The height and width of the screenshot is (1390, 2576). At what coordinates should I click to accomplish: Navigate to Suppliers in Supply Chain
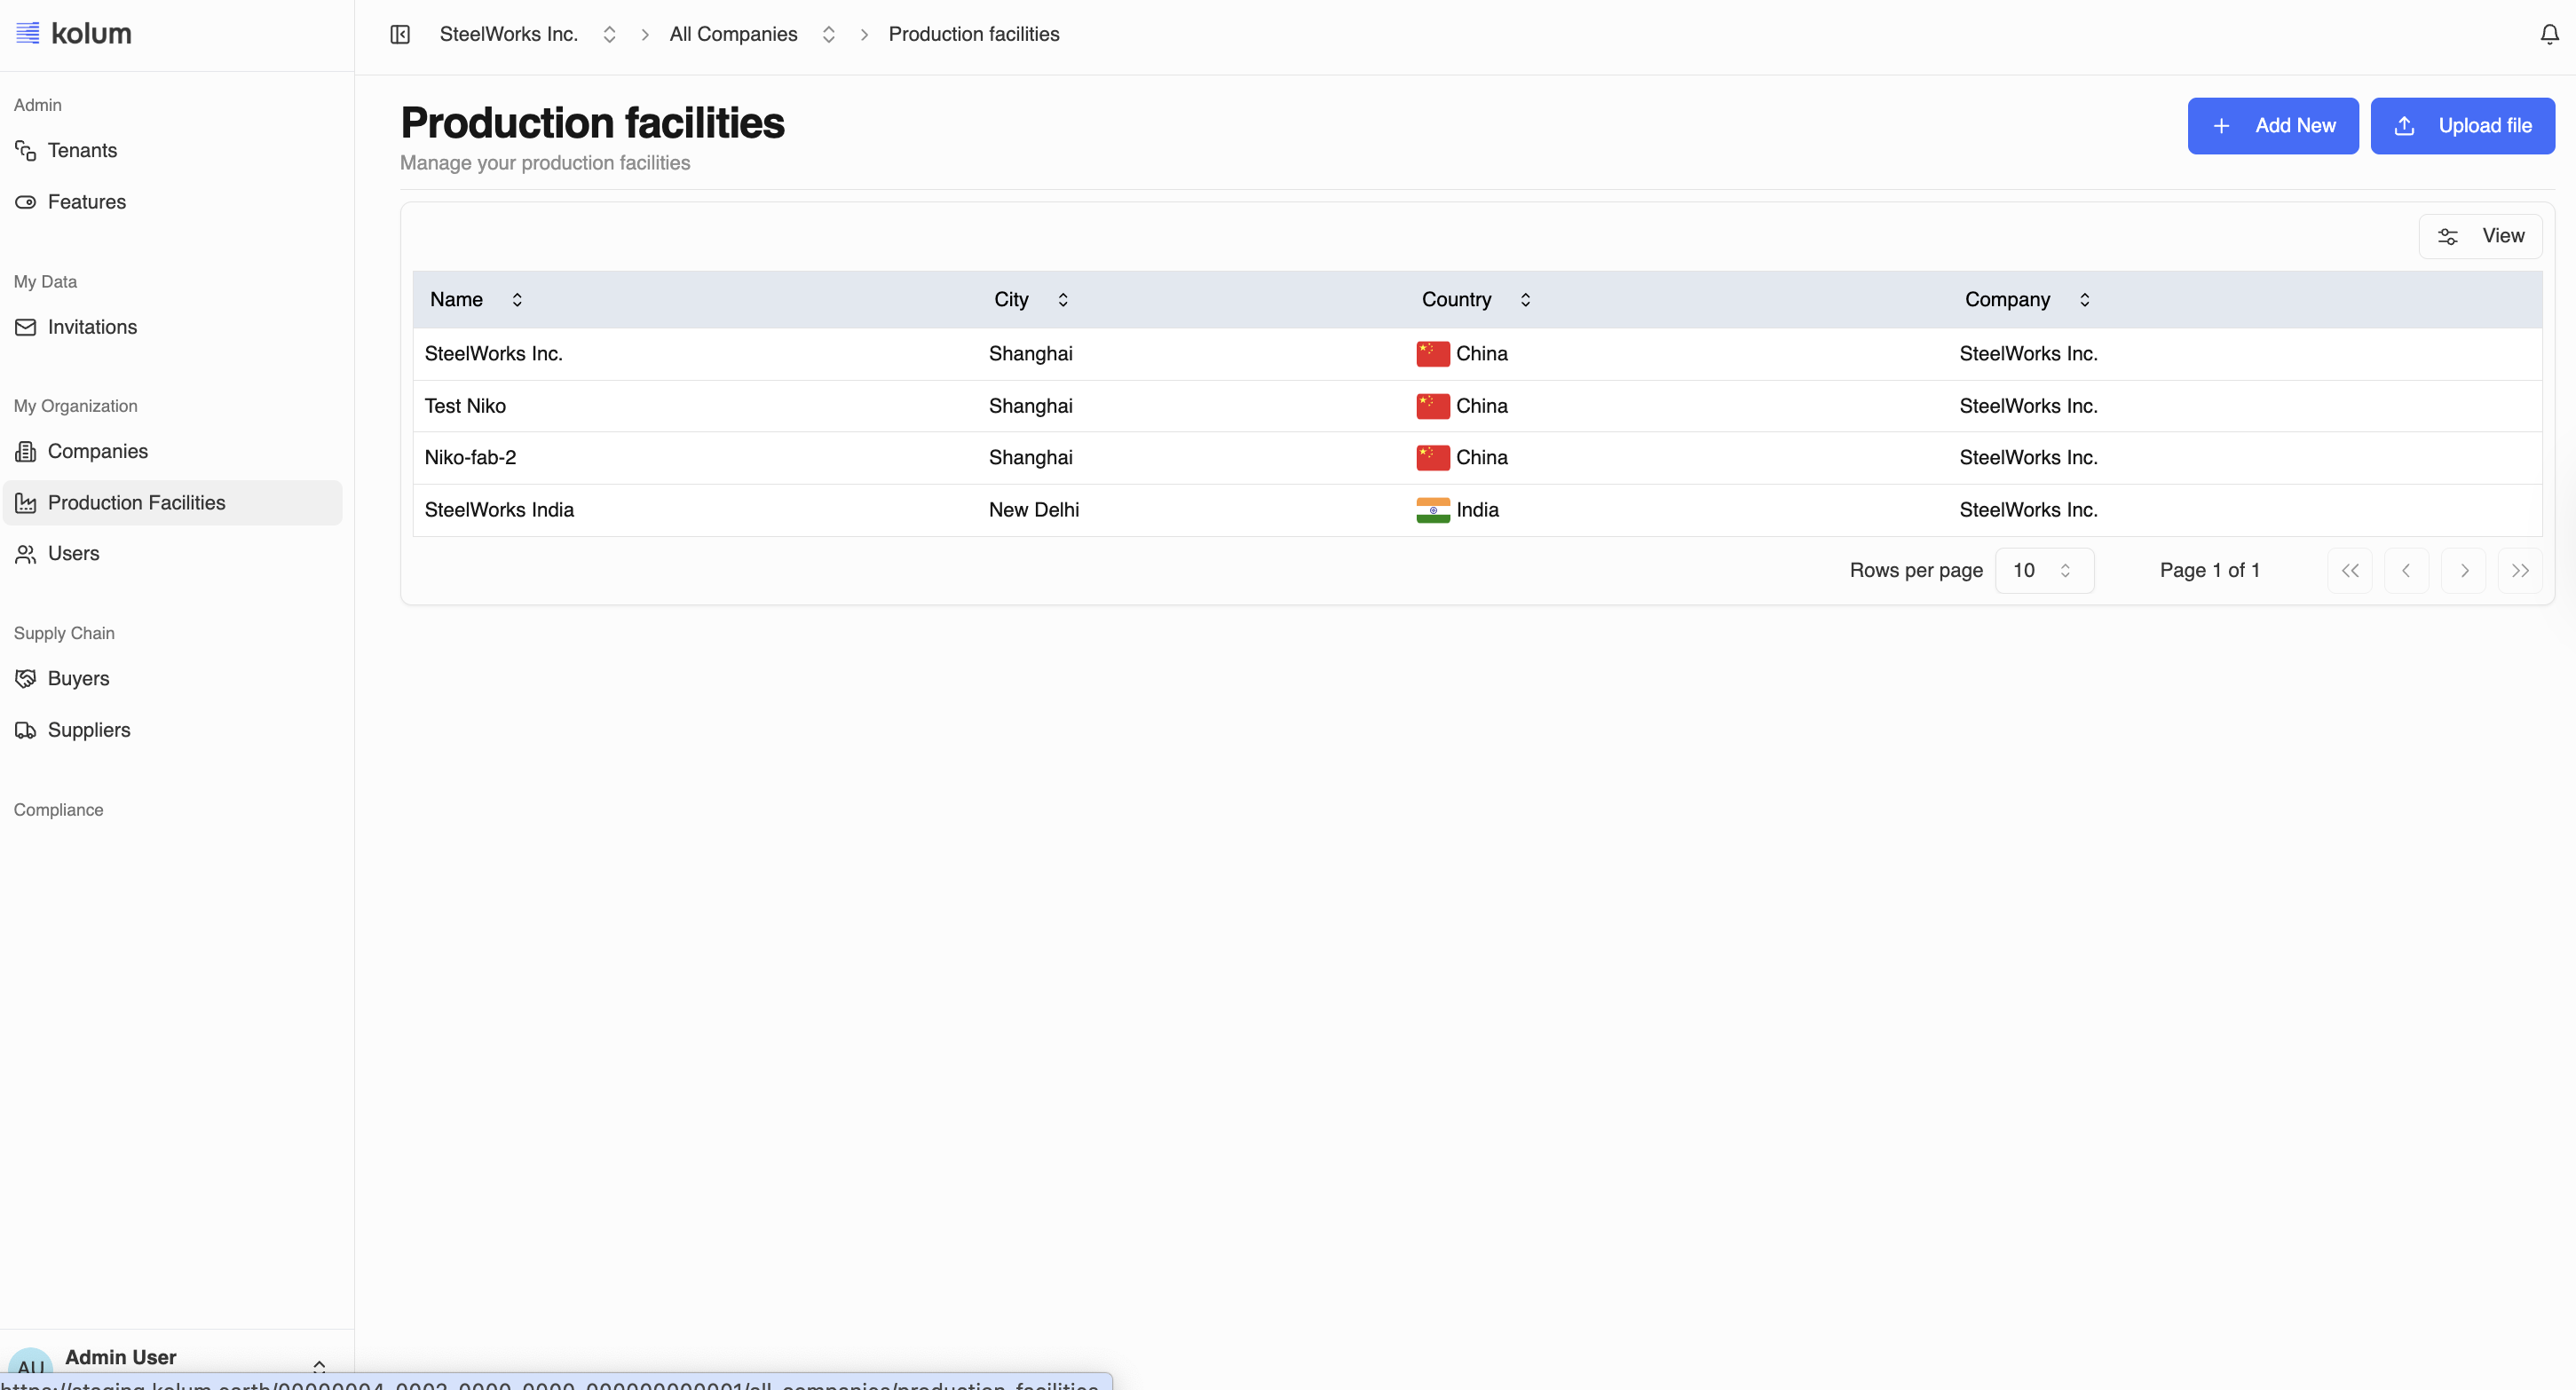89,730
